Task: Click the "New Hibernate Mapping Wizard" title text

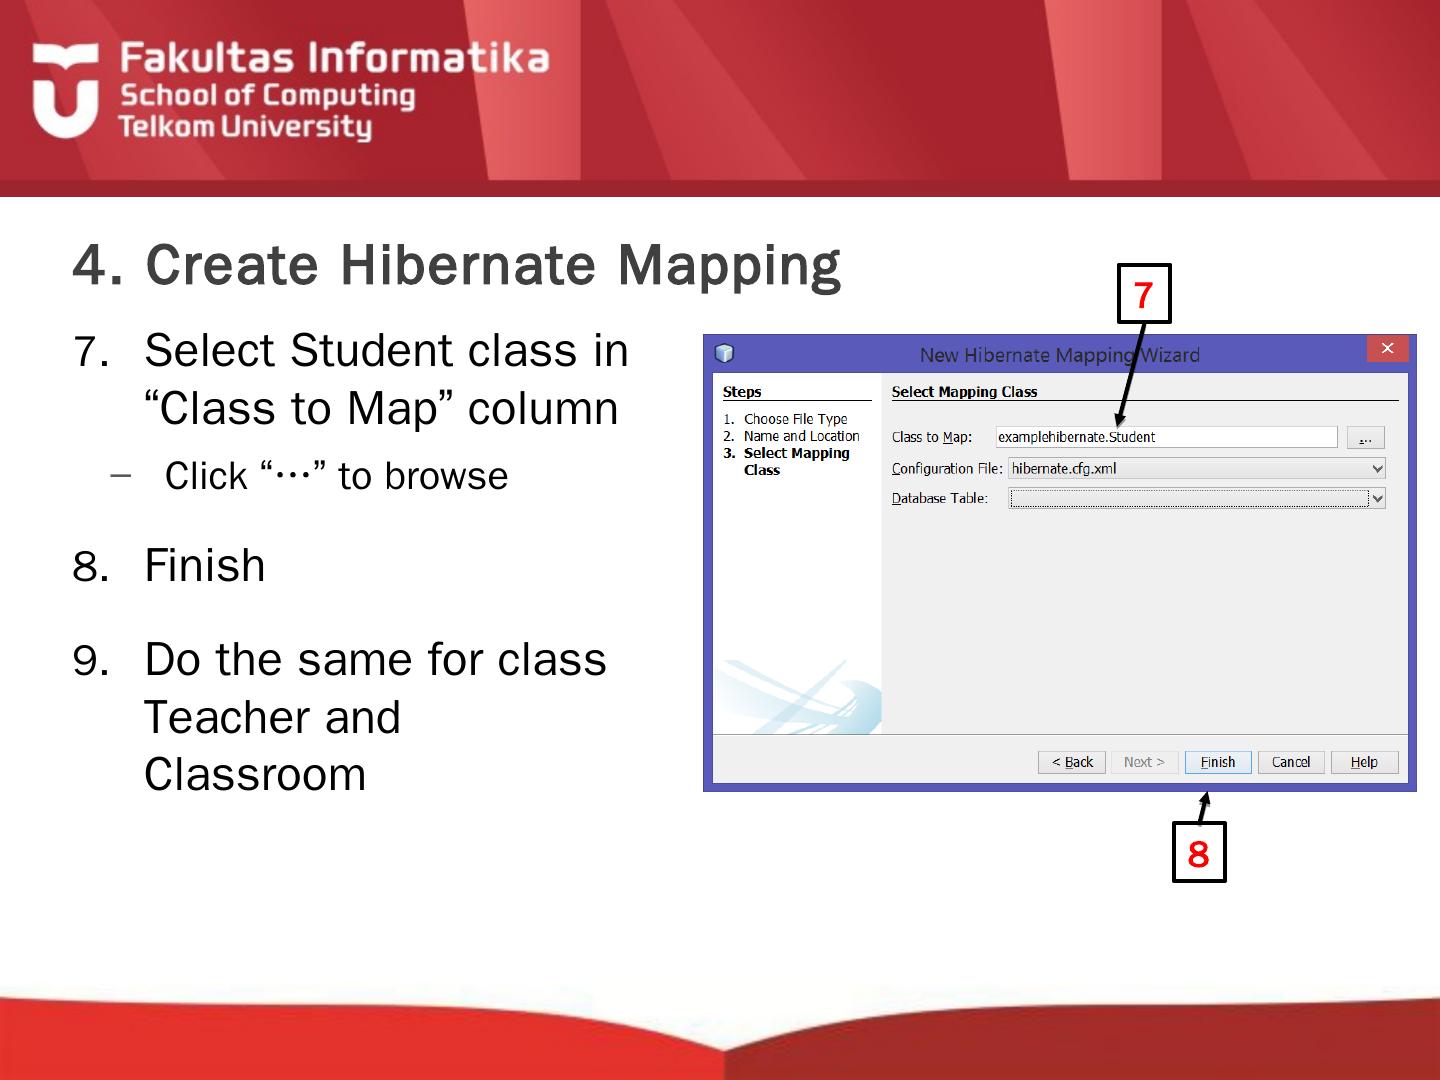Action: coord(1059,355)
